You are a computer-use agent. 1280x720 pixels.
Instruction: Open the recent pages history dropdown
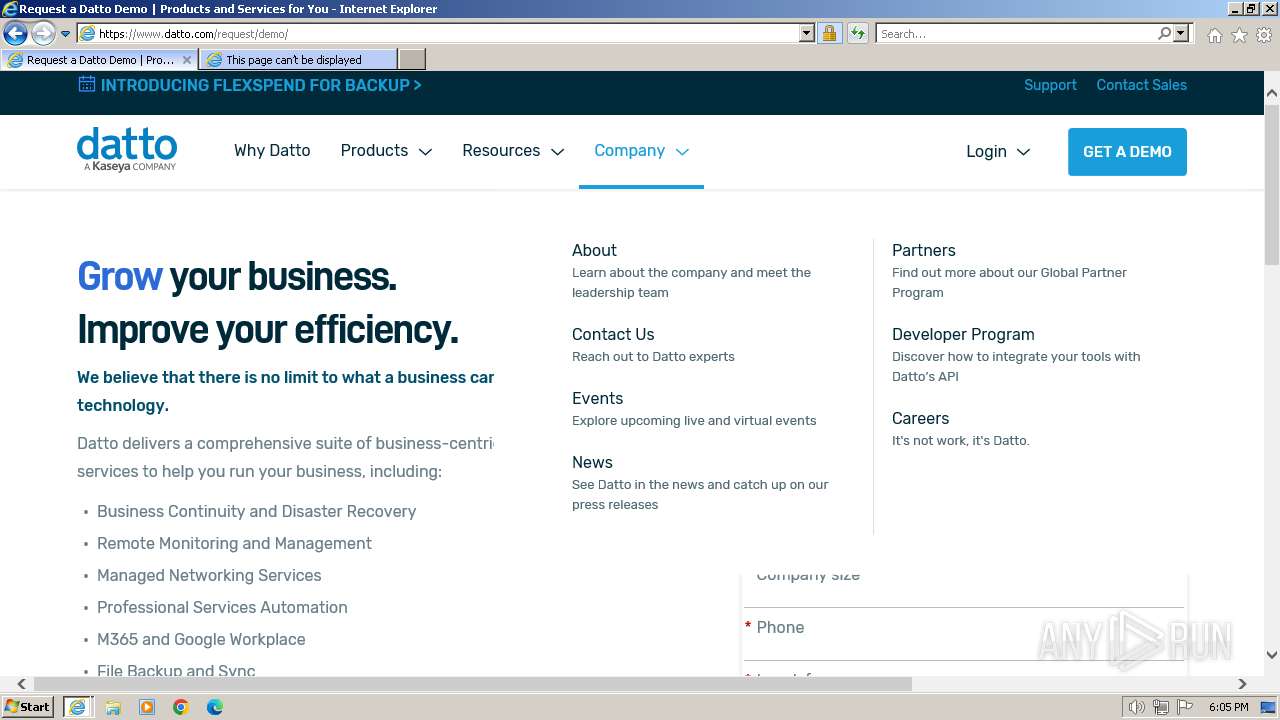[66, 34]
